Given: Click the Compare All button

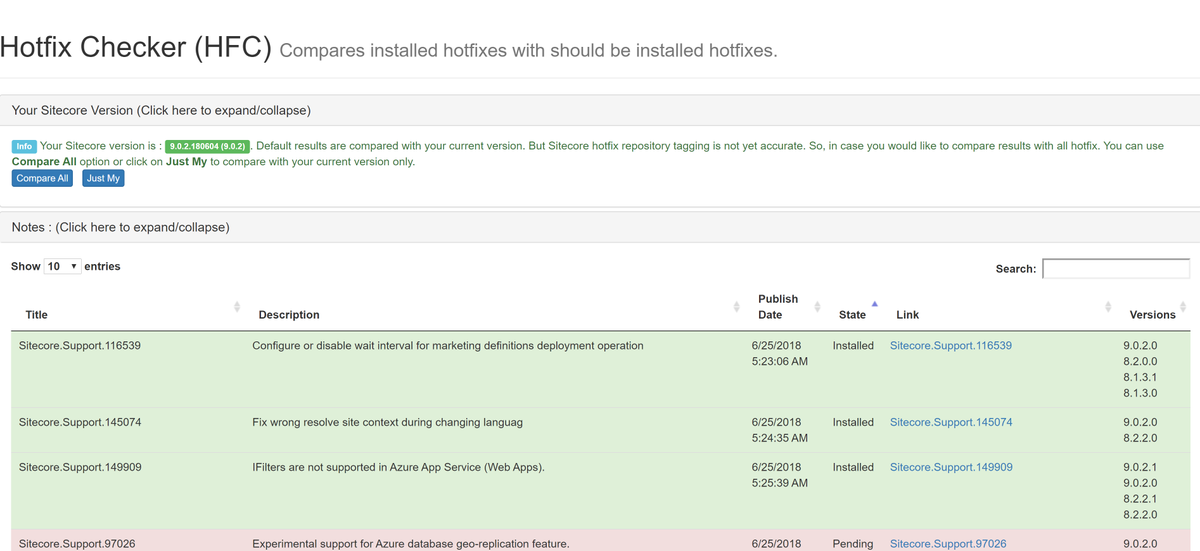Looking at the screenshot, I should pos(42,178).
